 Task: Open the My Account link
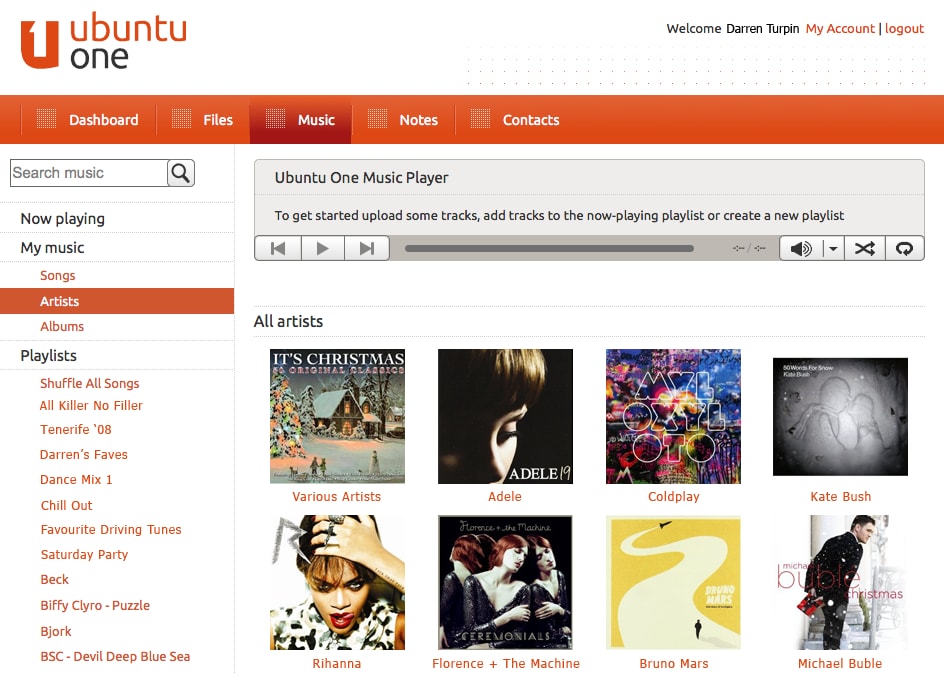tap(840, 28)
